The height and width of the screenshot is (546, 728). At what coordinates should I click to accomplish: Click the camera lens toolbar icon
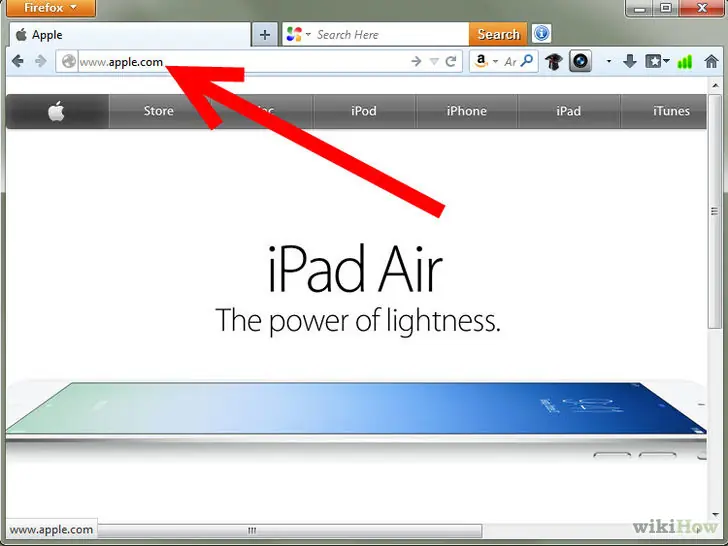580,61
